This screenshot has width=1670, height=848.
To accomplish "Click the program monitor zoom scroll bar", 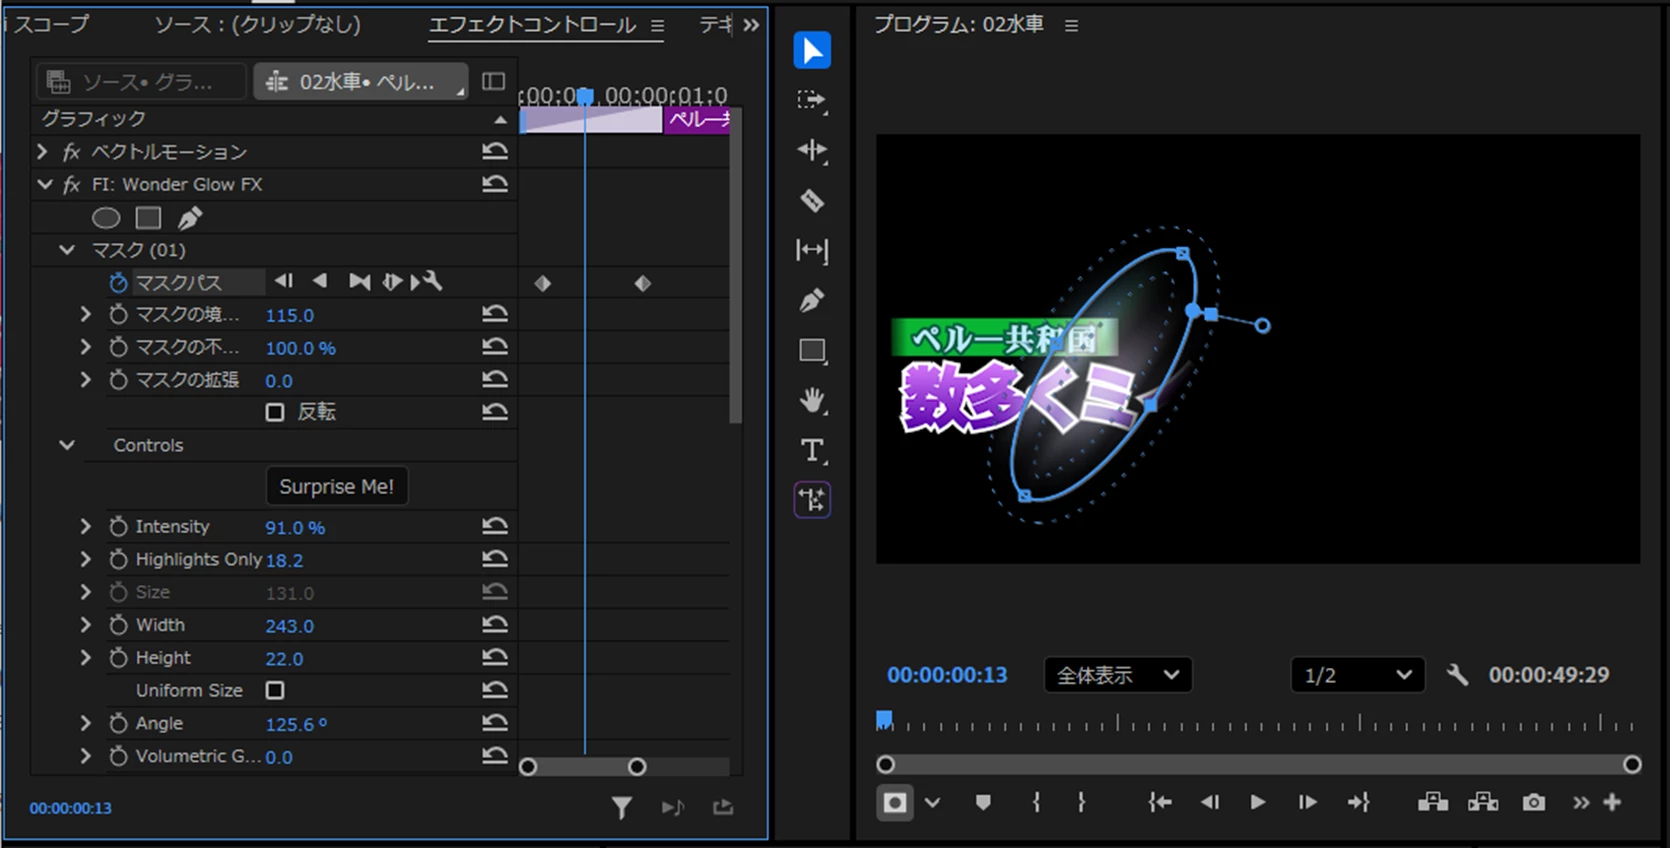I will tap(1258, 765).
